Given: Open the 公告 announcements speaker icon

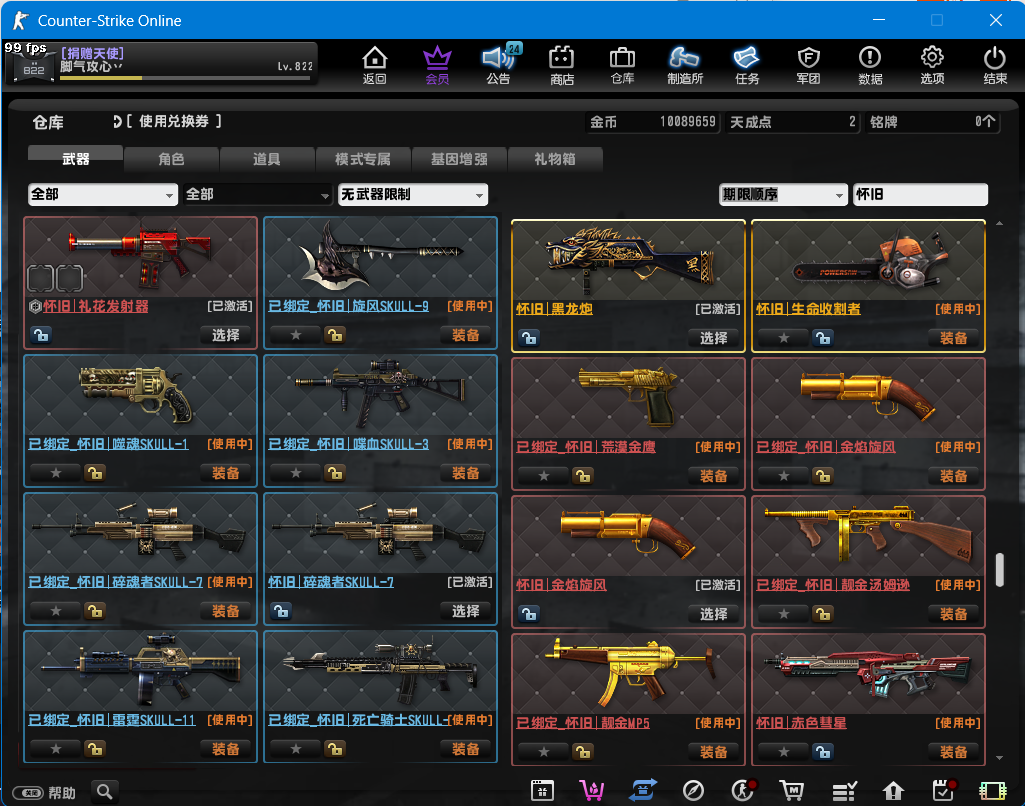Looking at the screenshot, I should pos(499,65).
